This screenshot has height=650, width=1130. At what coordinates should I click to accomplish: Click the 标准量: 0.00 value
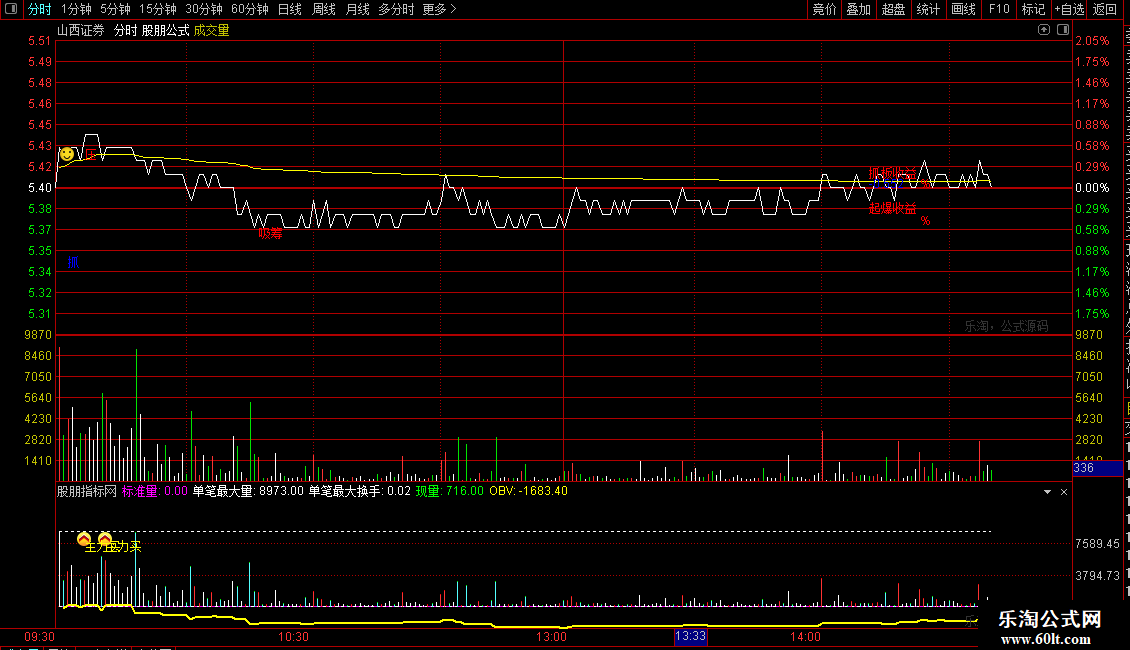click(x=155, y=491)
